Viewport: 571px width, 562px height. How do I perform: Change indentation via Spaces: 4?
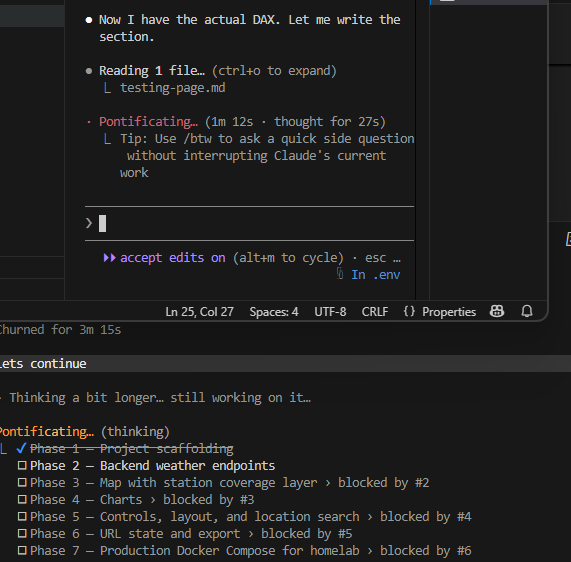[273, 312]
